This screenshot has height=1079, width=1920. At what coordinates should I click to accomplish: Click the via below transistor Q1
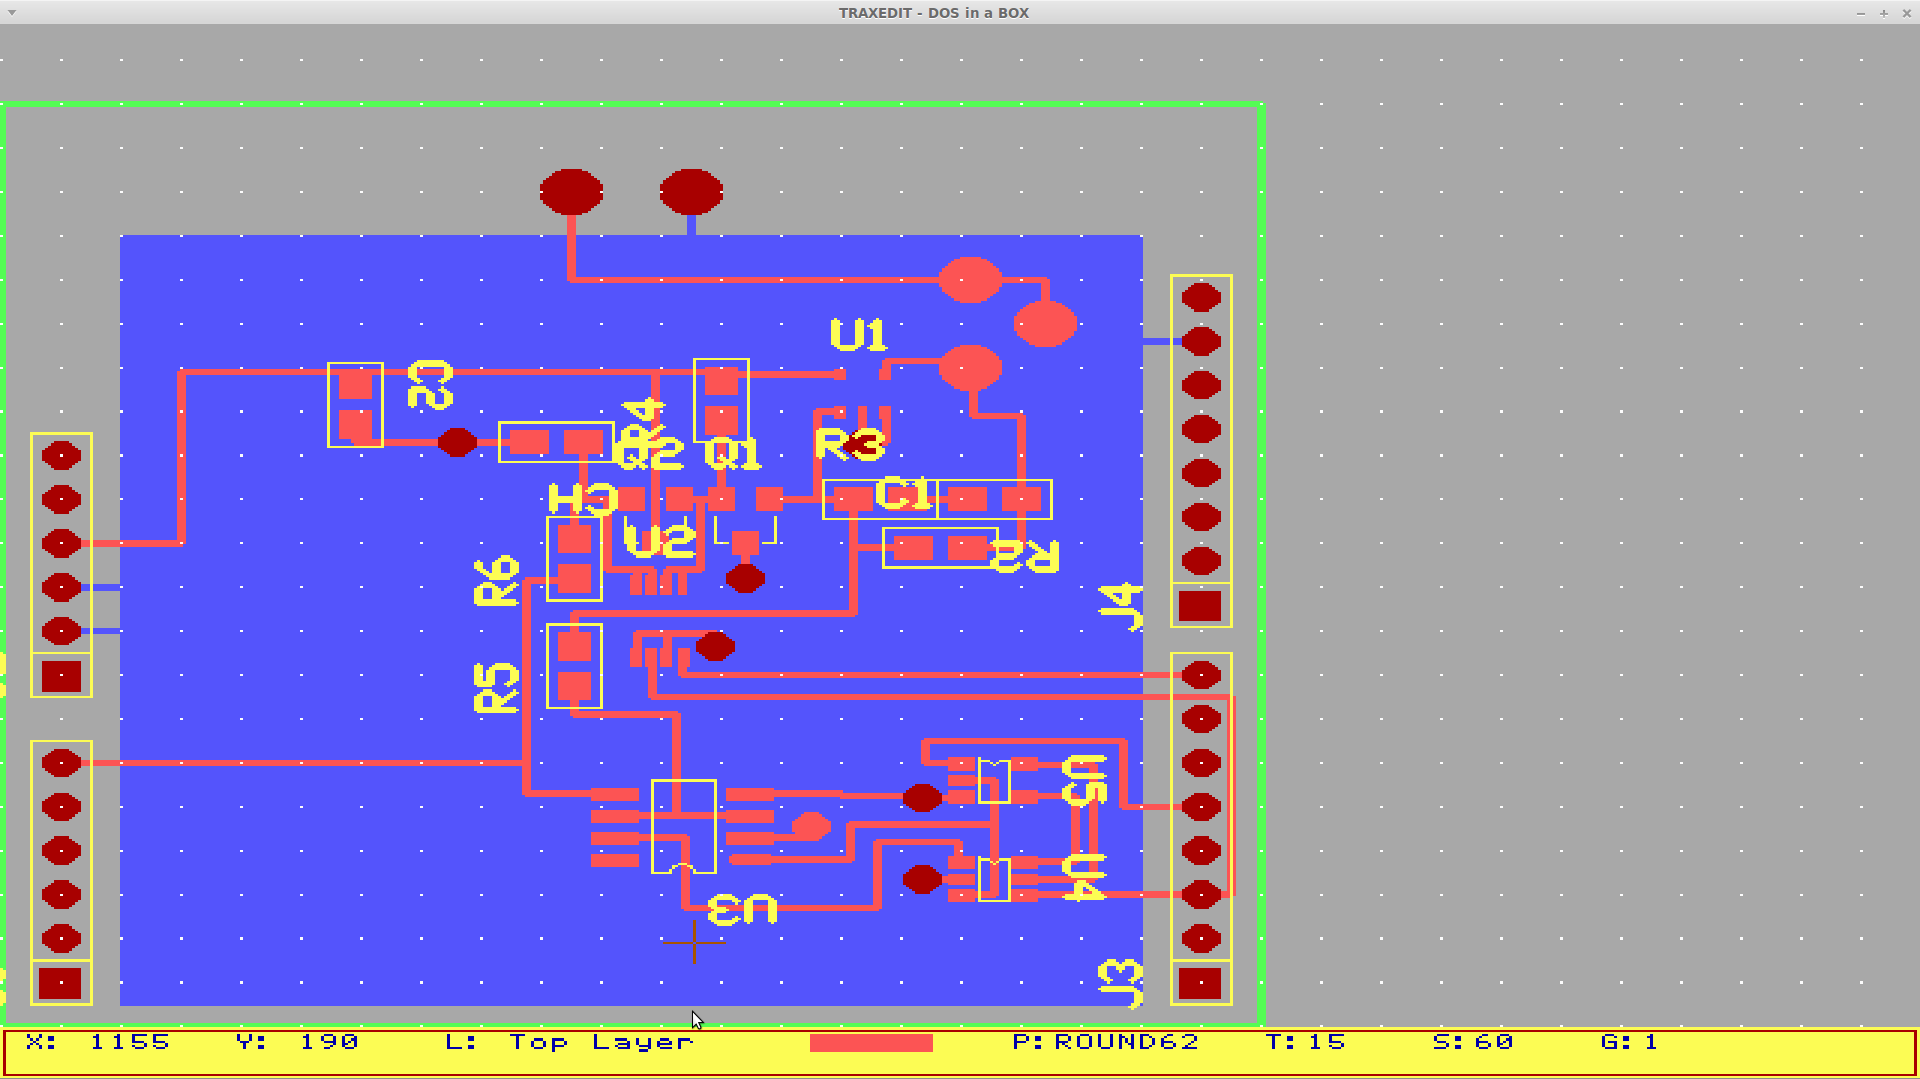[x=745, y=578]
